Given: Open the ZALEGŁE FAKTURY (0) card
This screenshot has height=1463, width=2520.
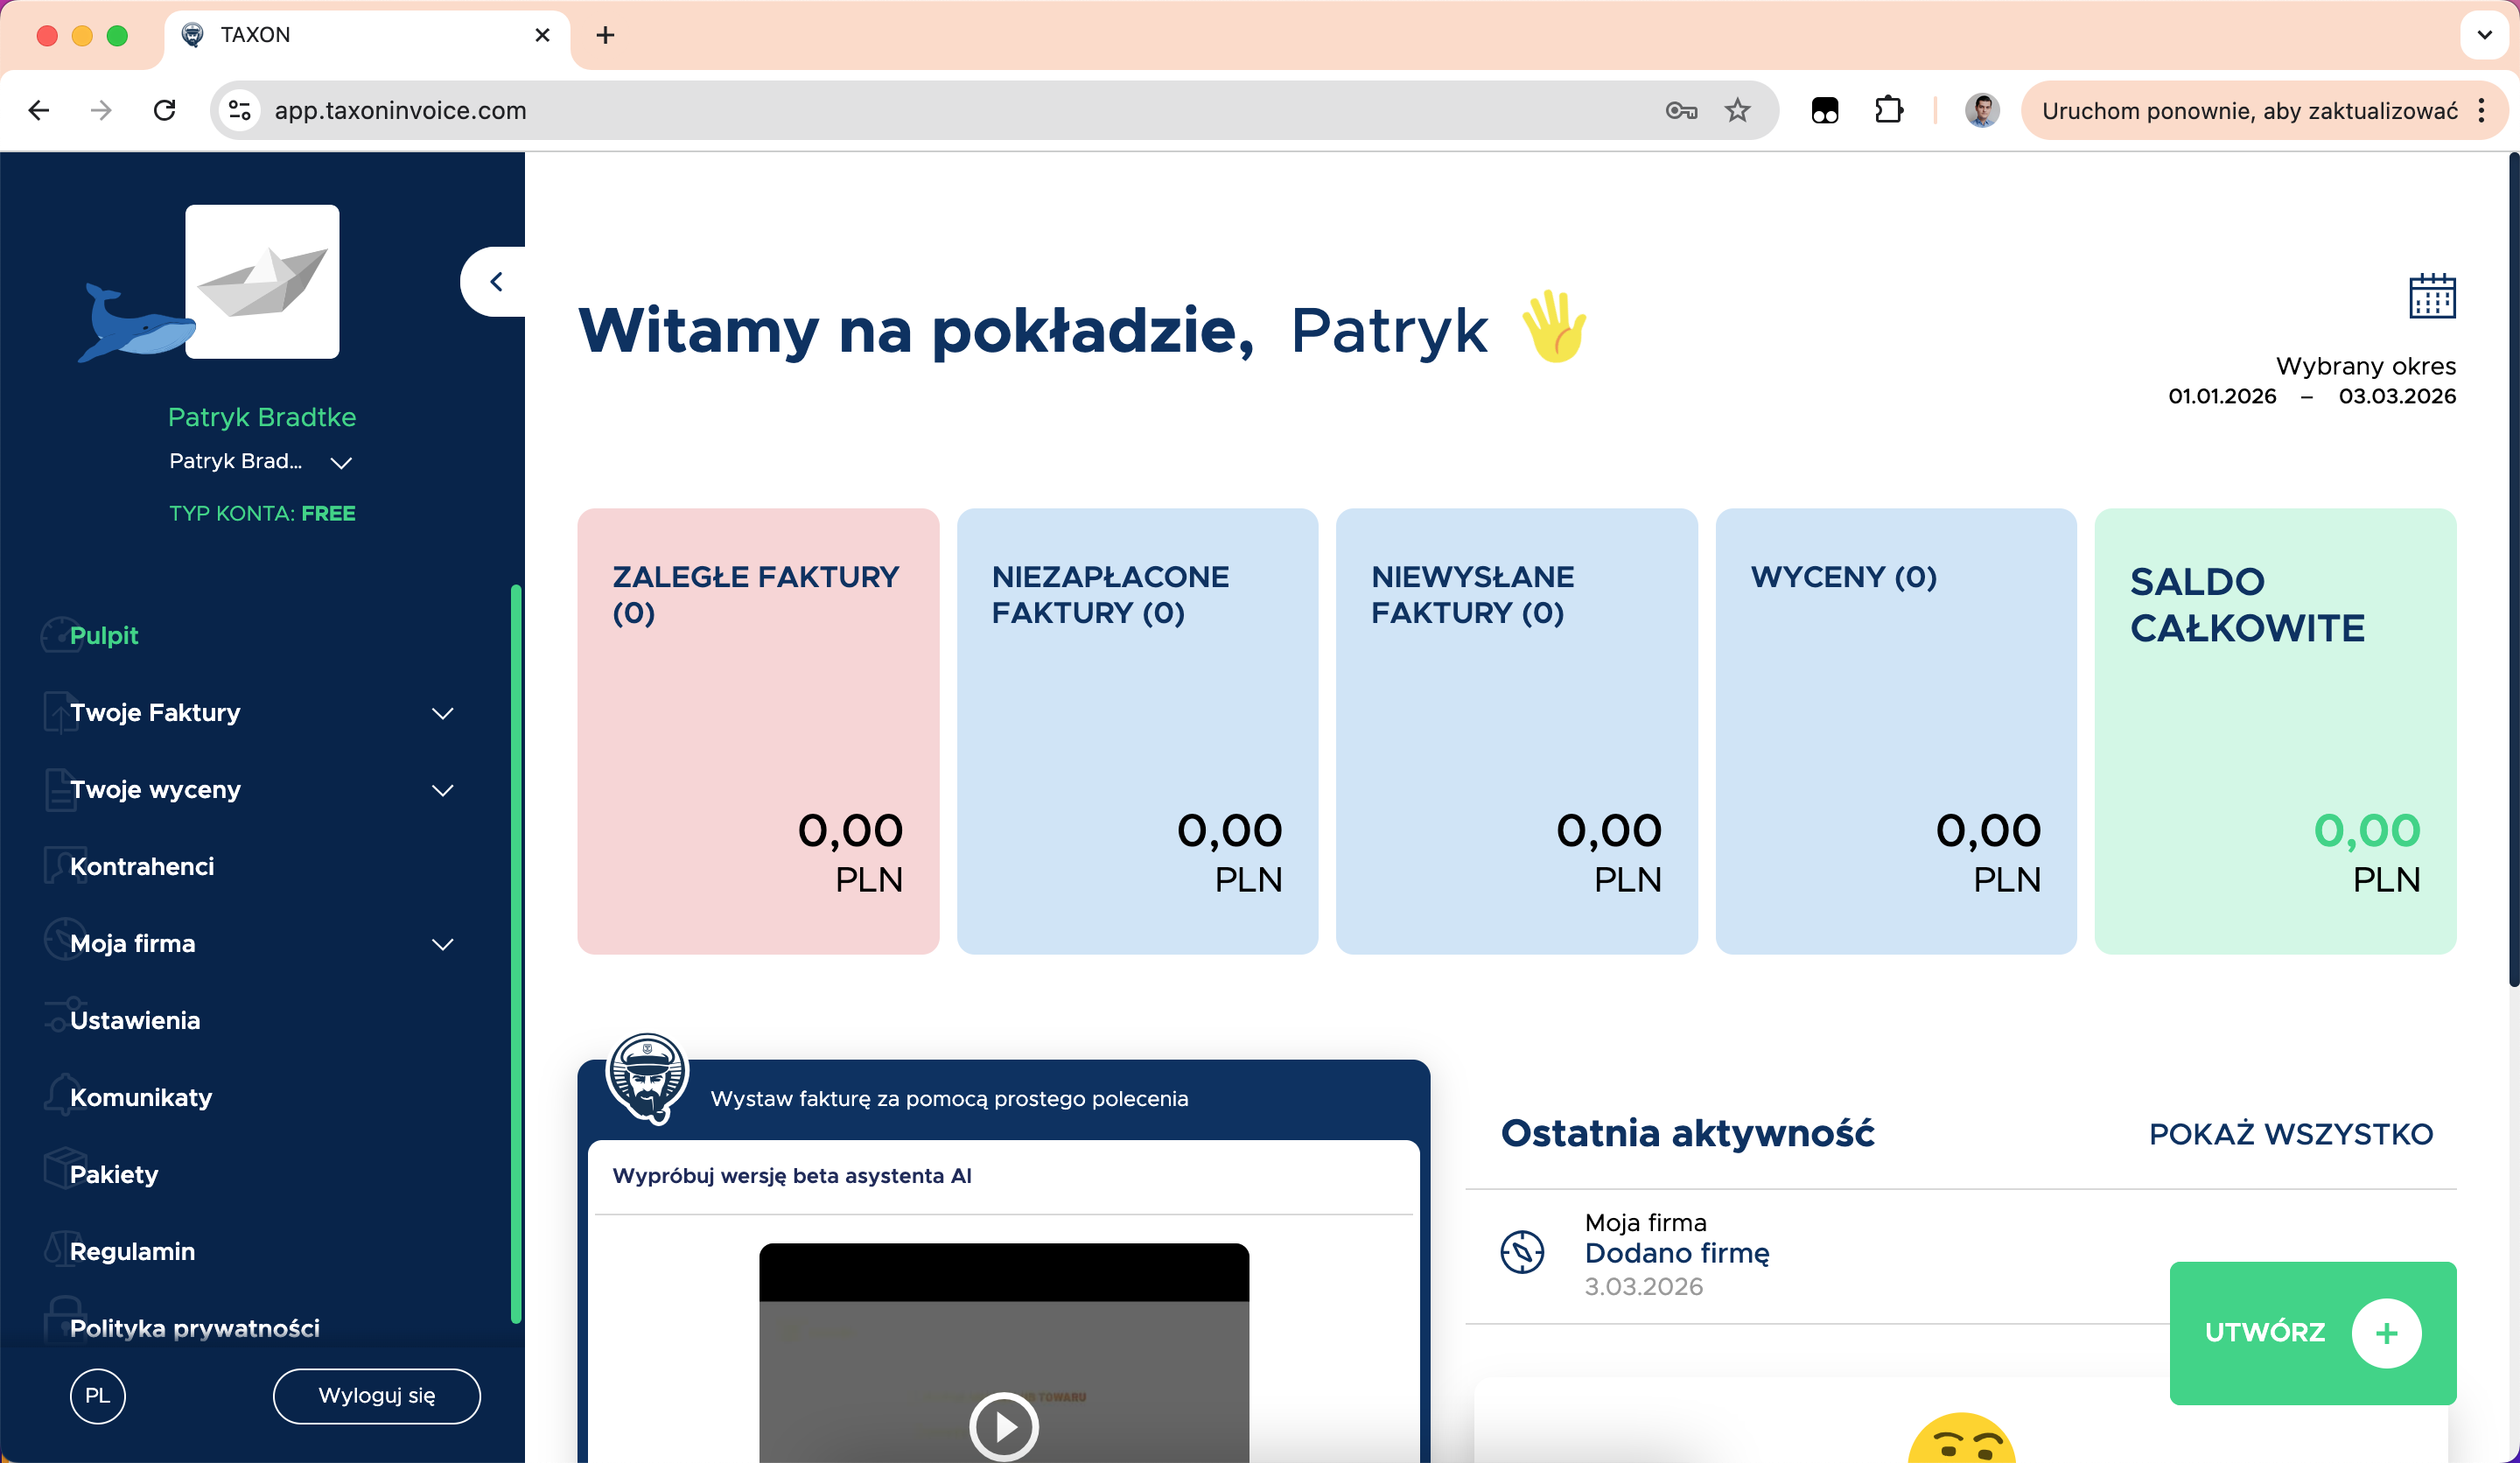Looking at the screenshot, I should click(758, 731).
